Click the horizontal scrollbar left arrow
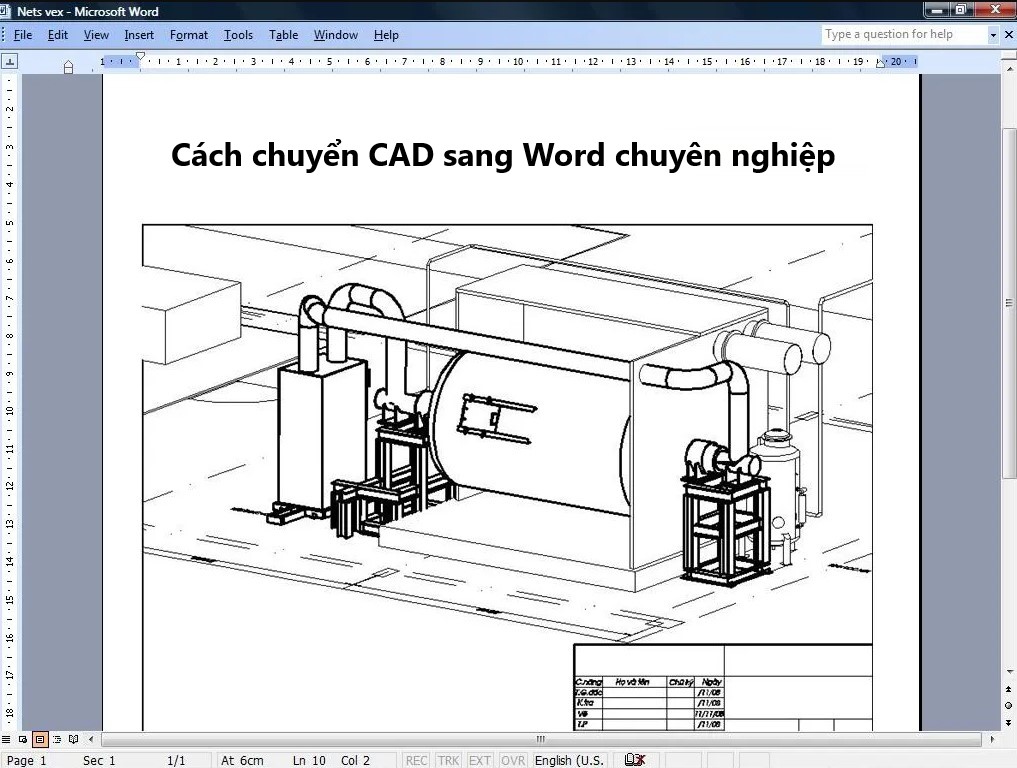The image size is (1017, 768). click(x=91, y=739)
